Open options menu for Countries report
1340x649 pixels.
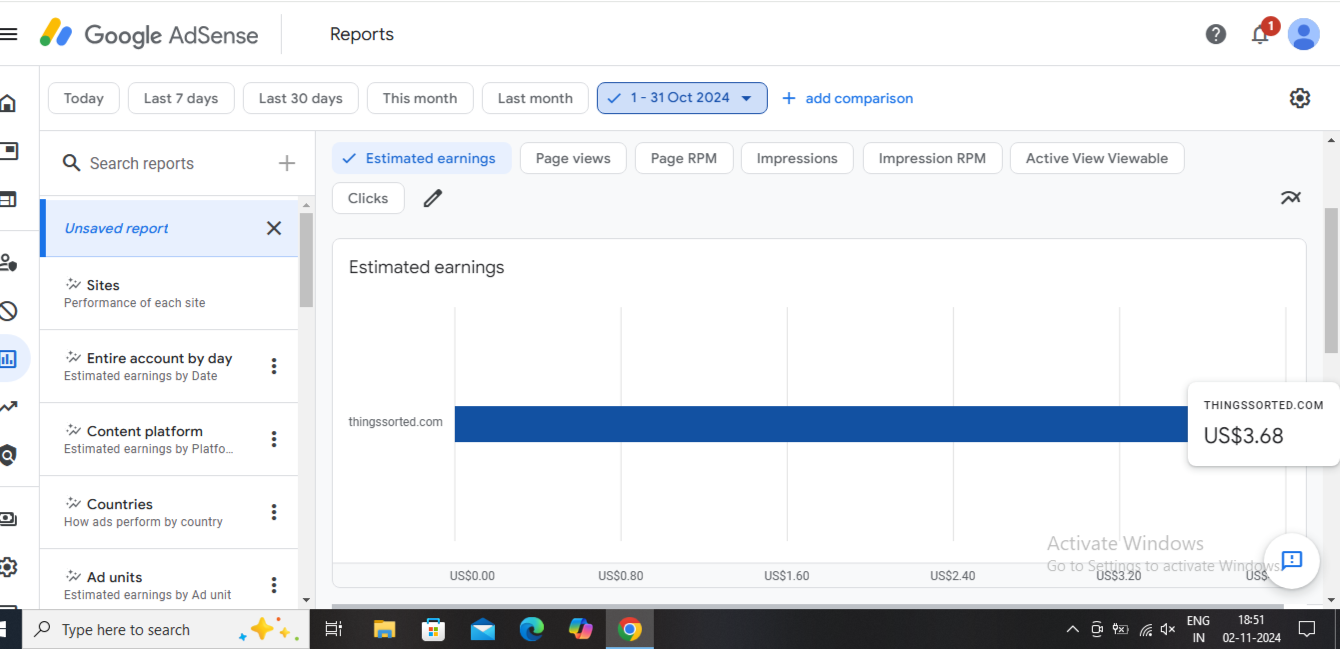274,512
